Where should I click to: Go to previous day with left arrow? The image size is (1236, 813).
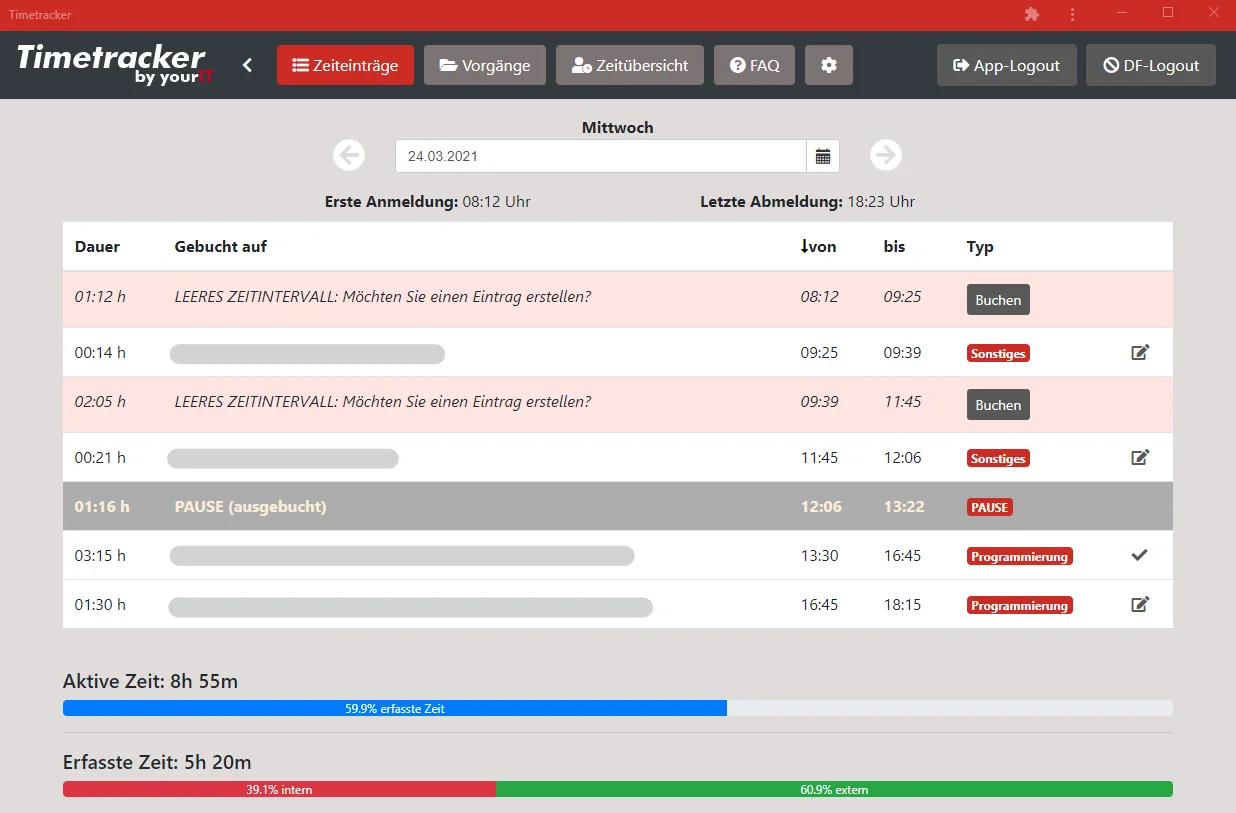(x=349, y=155)
